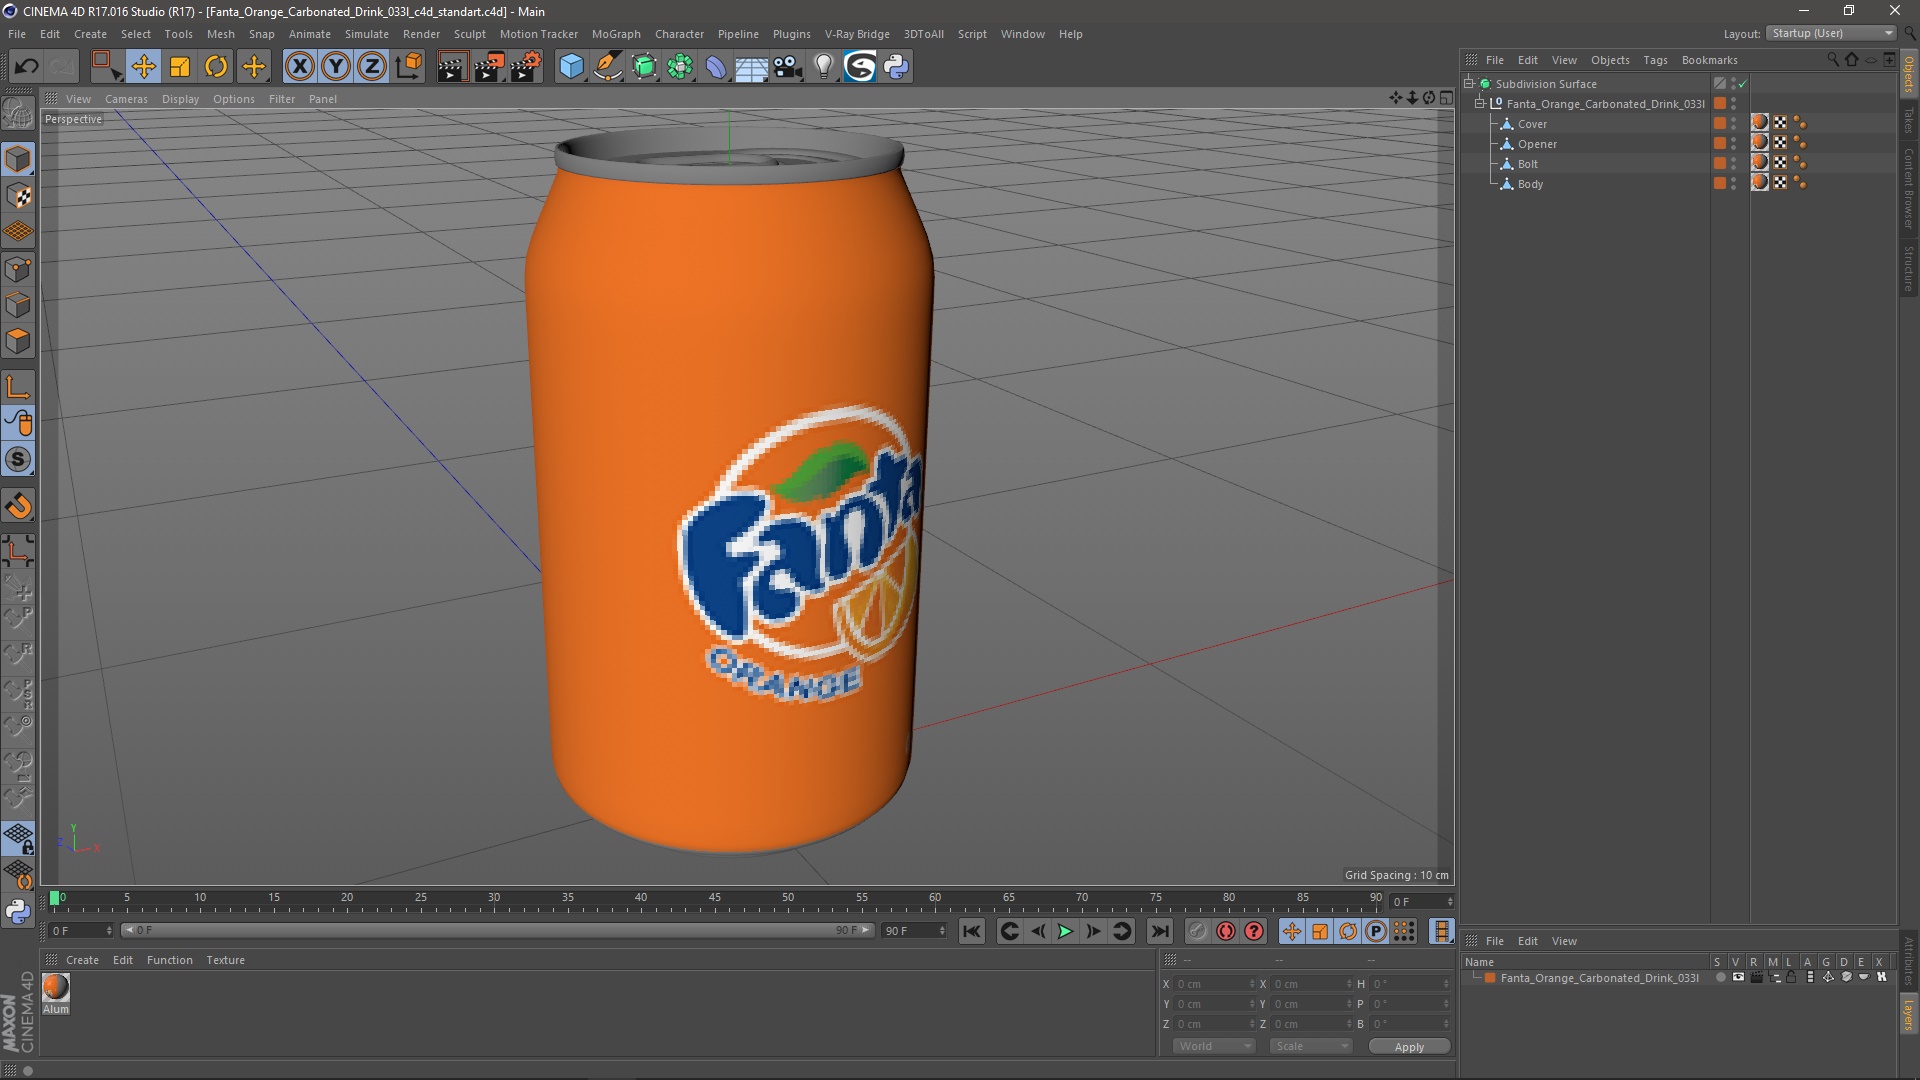Add a Camera object
The height and width of the screenshot is (1080, 1920).
click(787, 66)
